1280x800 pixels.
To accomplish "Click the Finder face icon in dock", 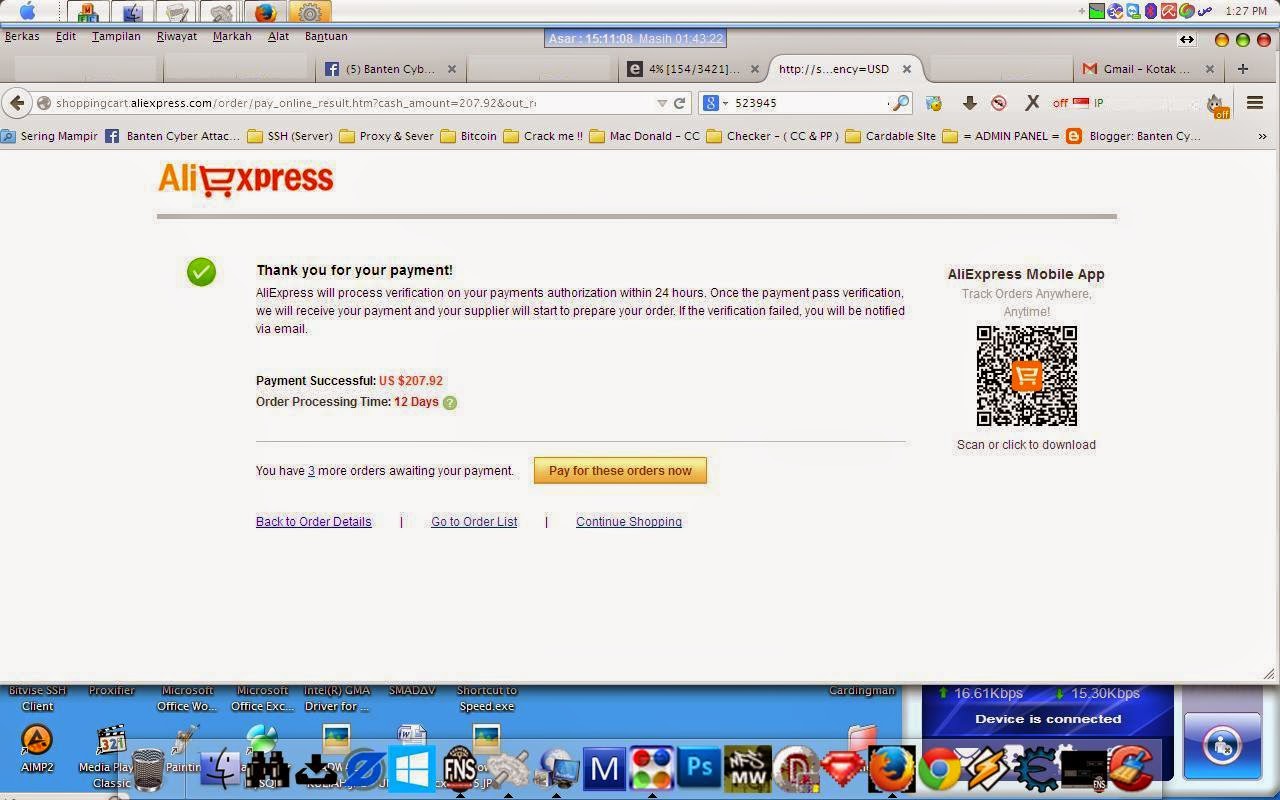I will (x=220, y=770).
